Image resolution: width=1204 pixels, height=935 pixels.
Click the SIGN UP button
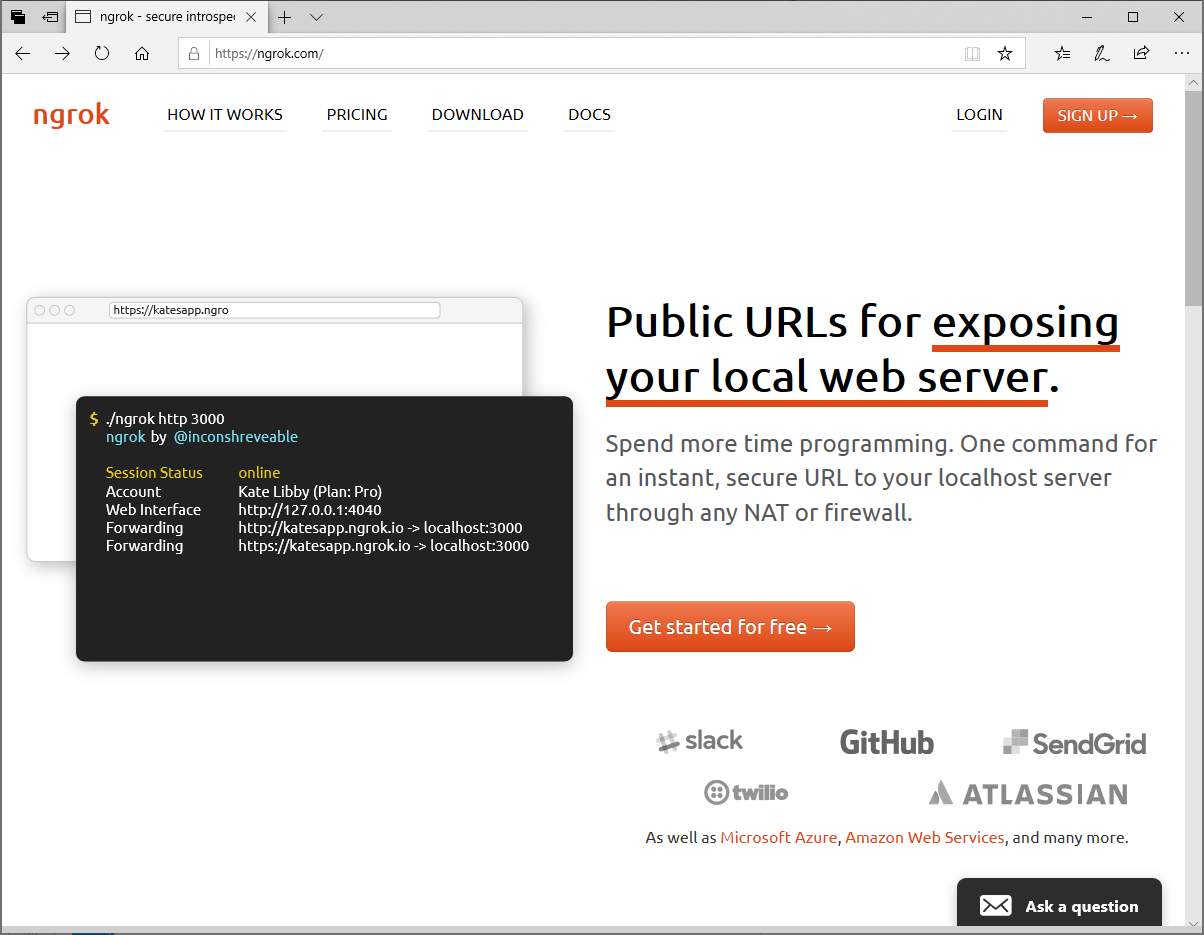(x=1097, y=116)
